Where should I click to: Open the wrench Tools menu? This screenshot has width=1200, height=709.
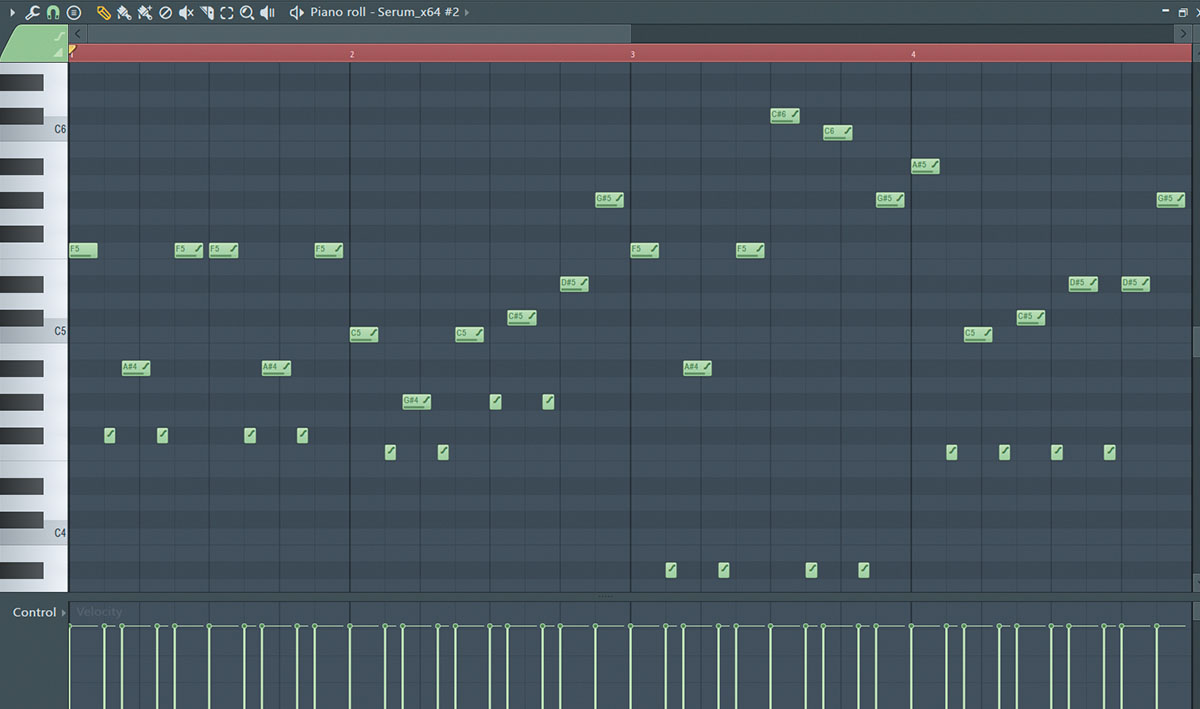[x=32, y=12]
